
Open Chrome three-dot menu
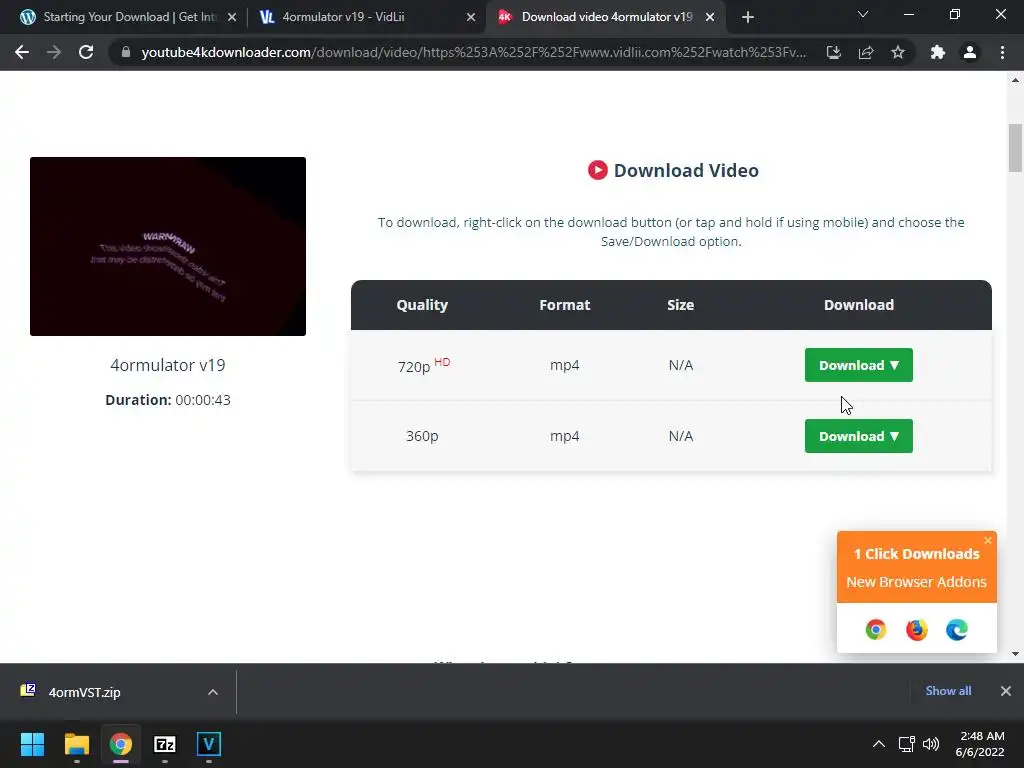coord(1002,52)
